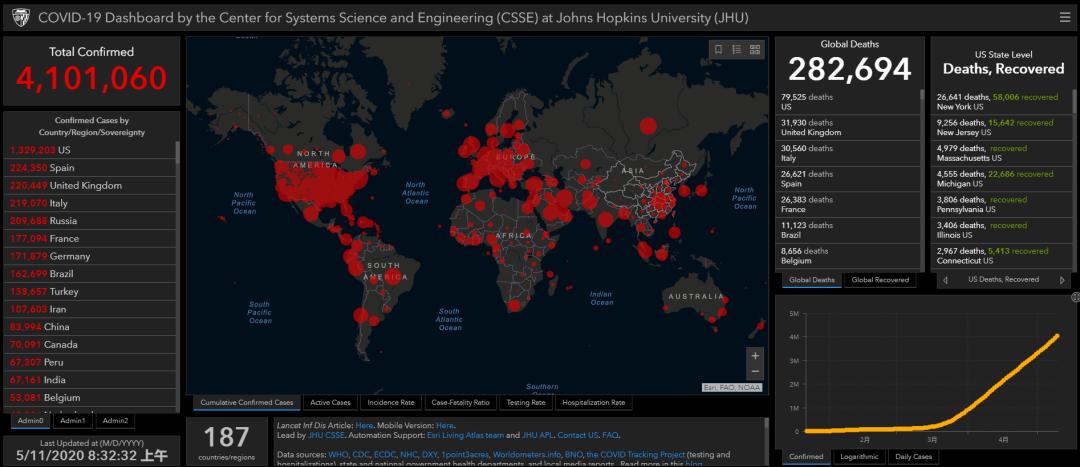Select Brazil in confirmed cases list

tap(90, 273)
